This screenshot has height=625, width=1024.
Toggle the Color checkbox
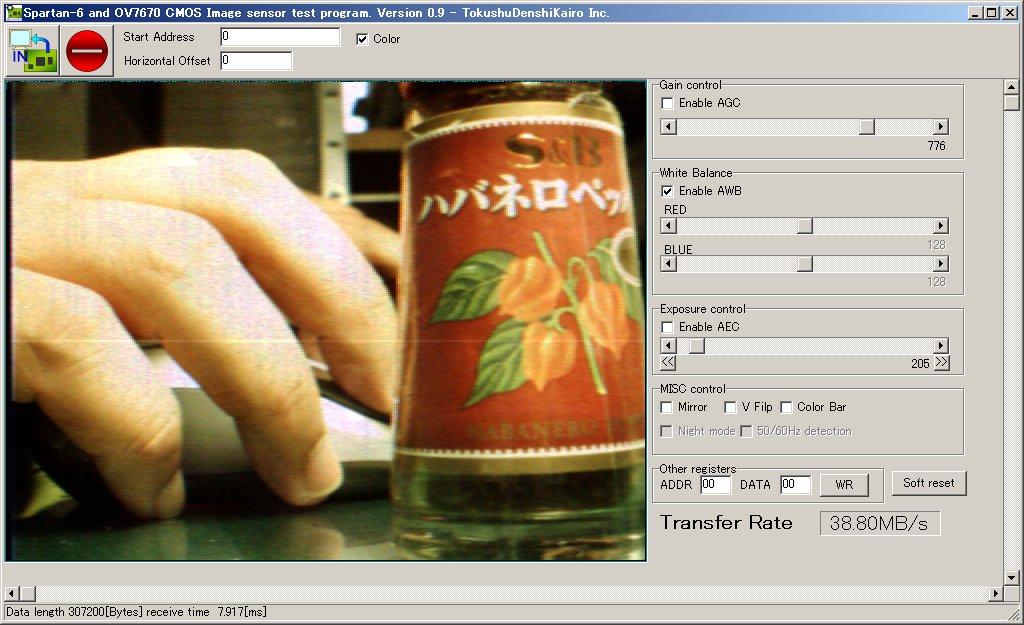(x=362, y=39)
